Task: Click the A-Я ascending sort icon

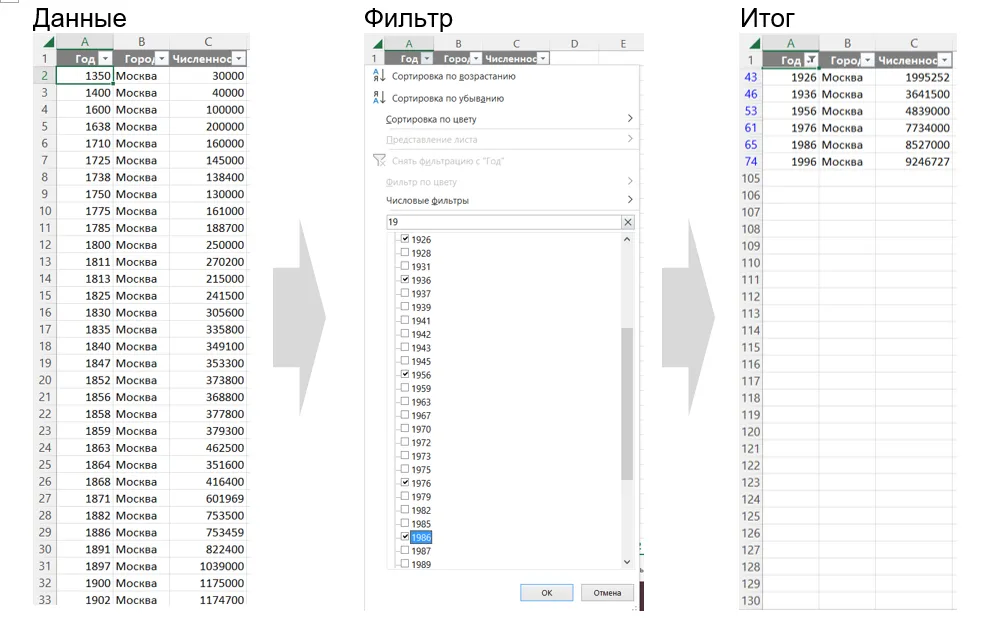Action: tap(379, 76)
